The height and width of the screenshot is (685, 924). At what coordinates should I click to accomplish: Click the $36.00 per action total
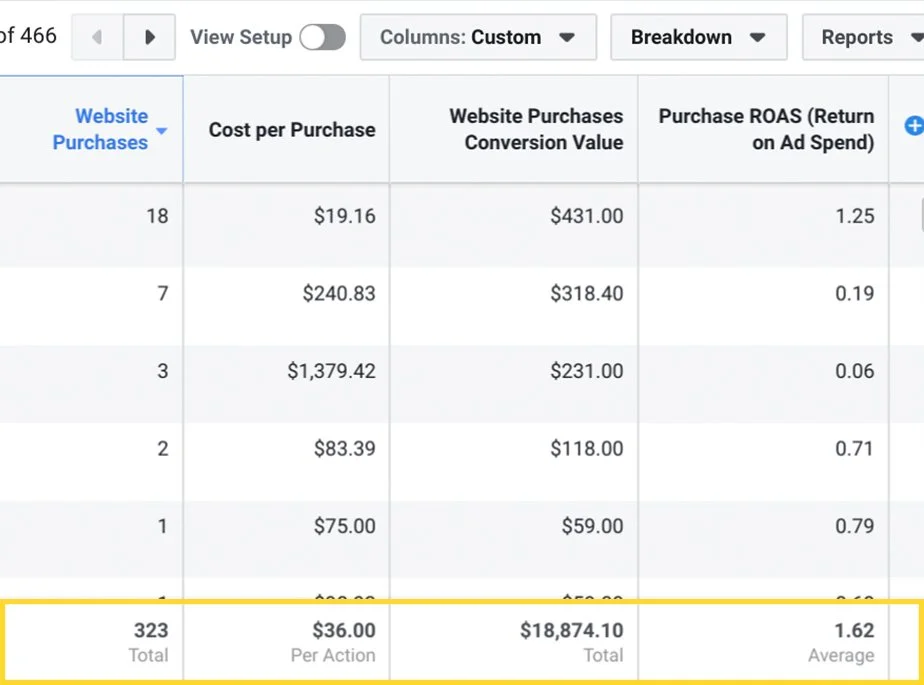point(343,631)
